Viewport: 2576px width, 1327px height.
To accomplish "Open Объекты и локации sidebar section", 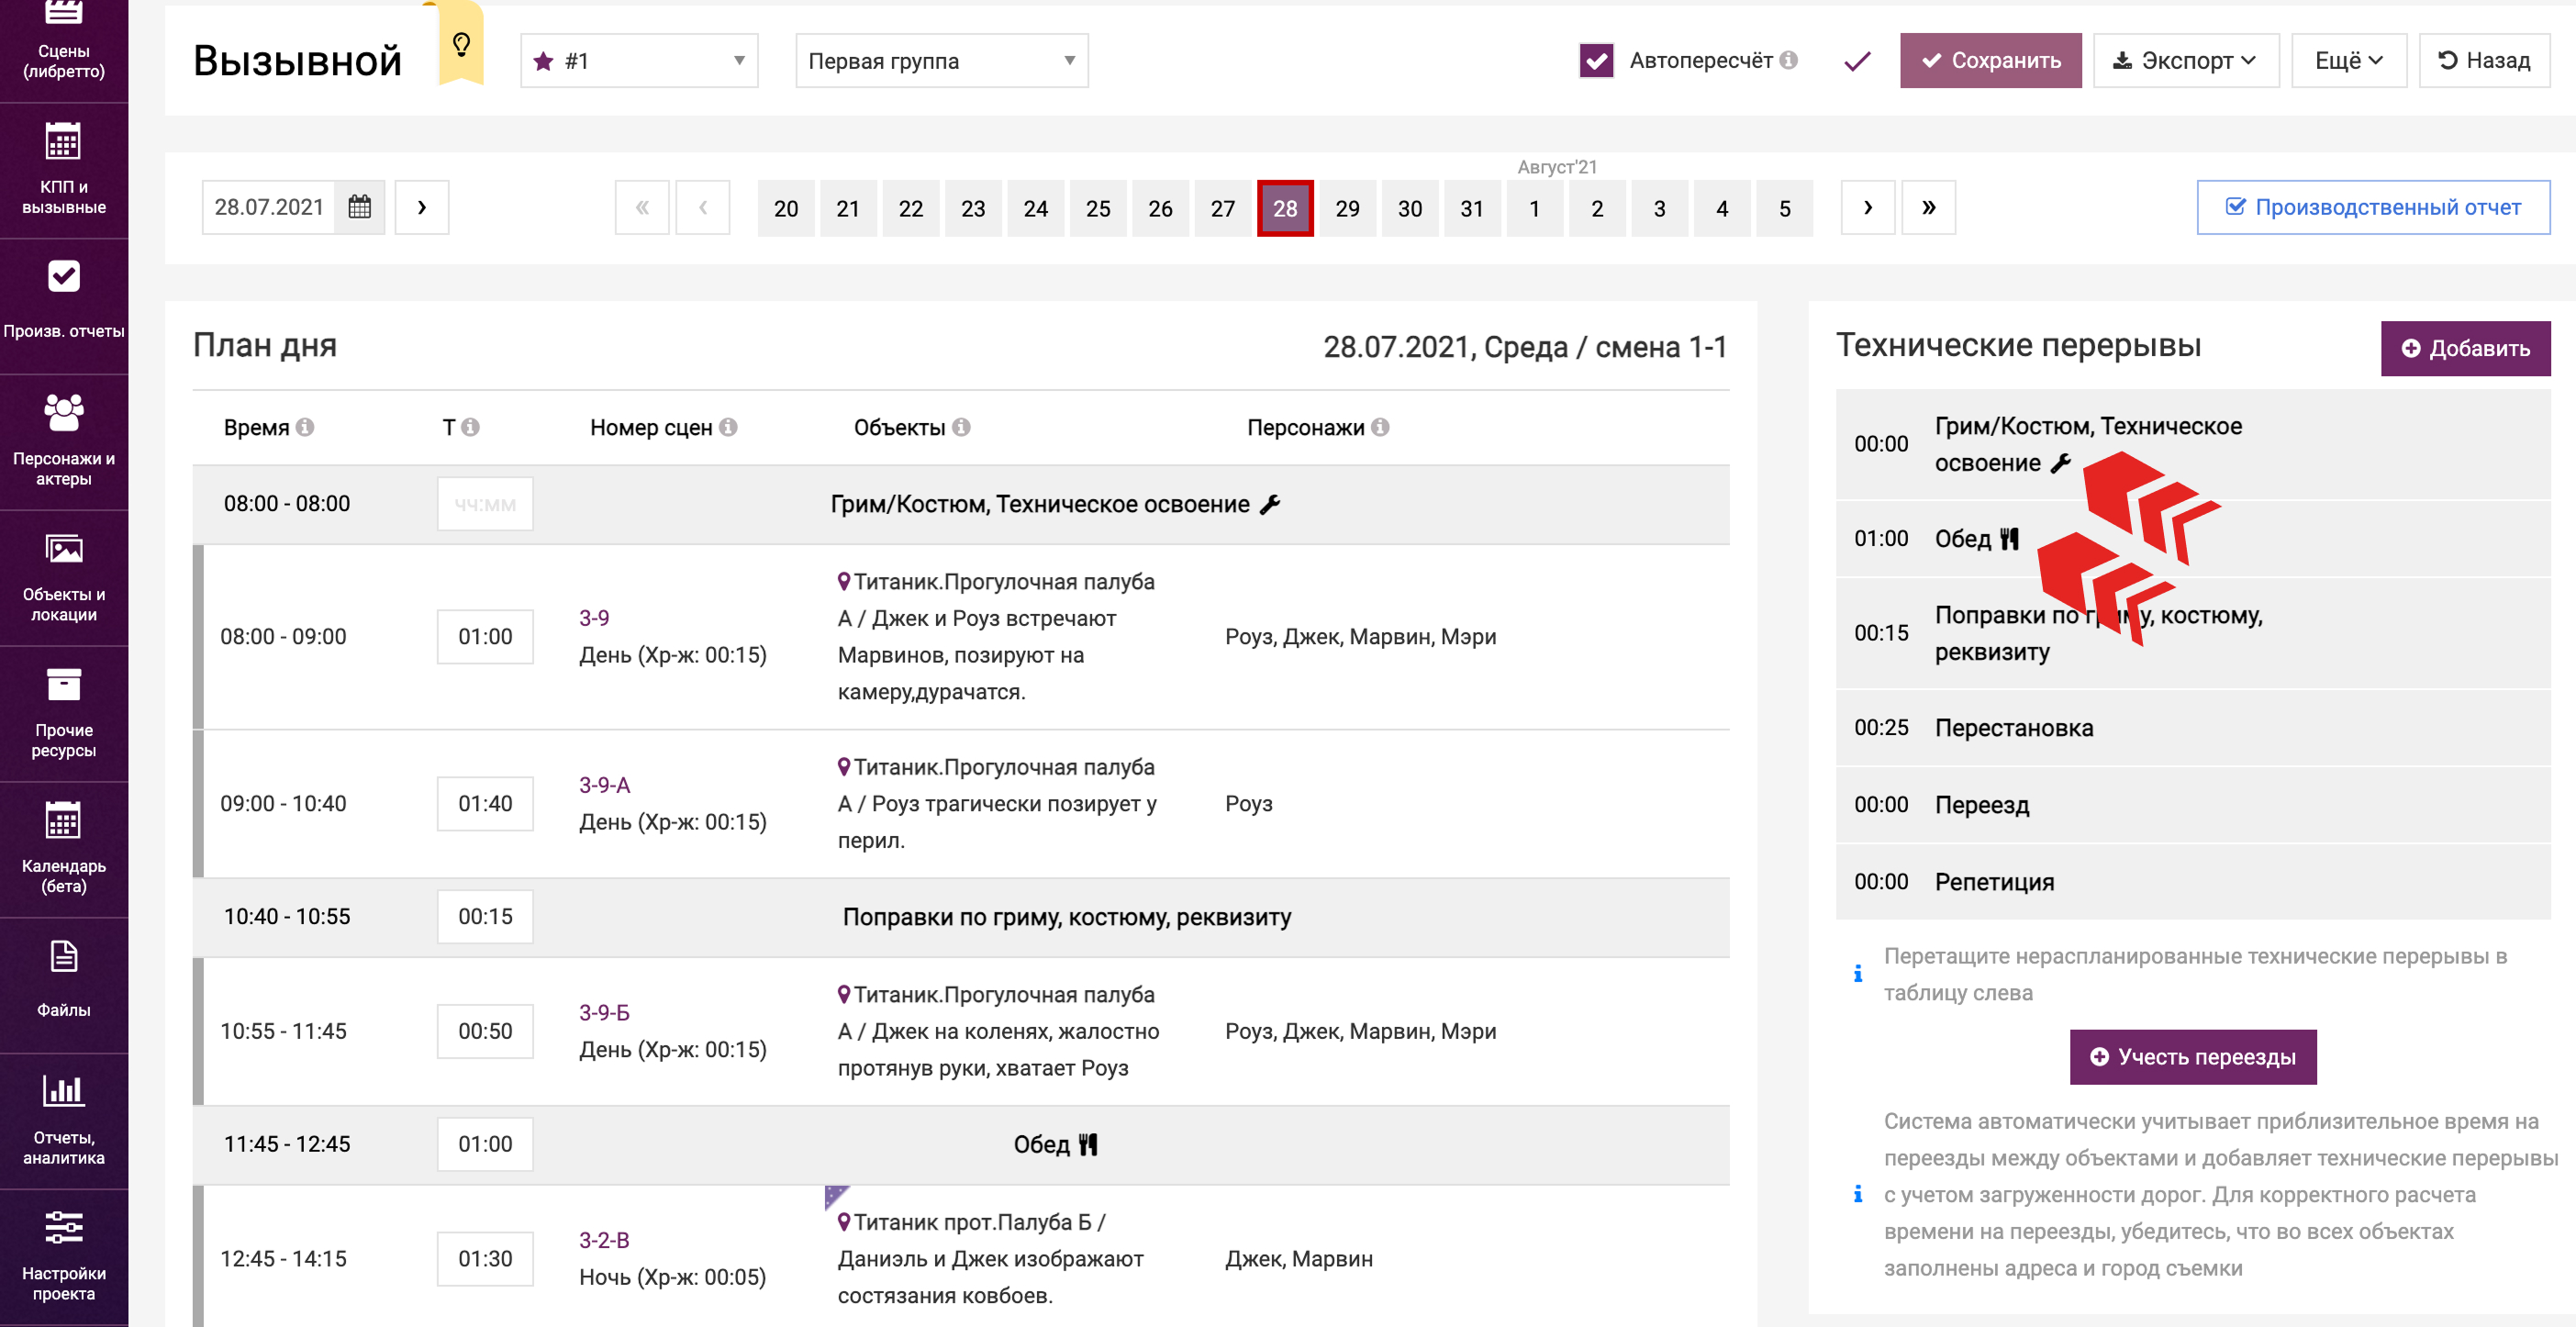I will [63, 577].
